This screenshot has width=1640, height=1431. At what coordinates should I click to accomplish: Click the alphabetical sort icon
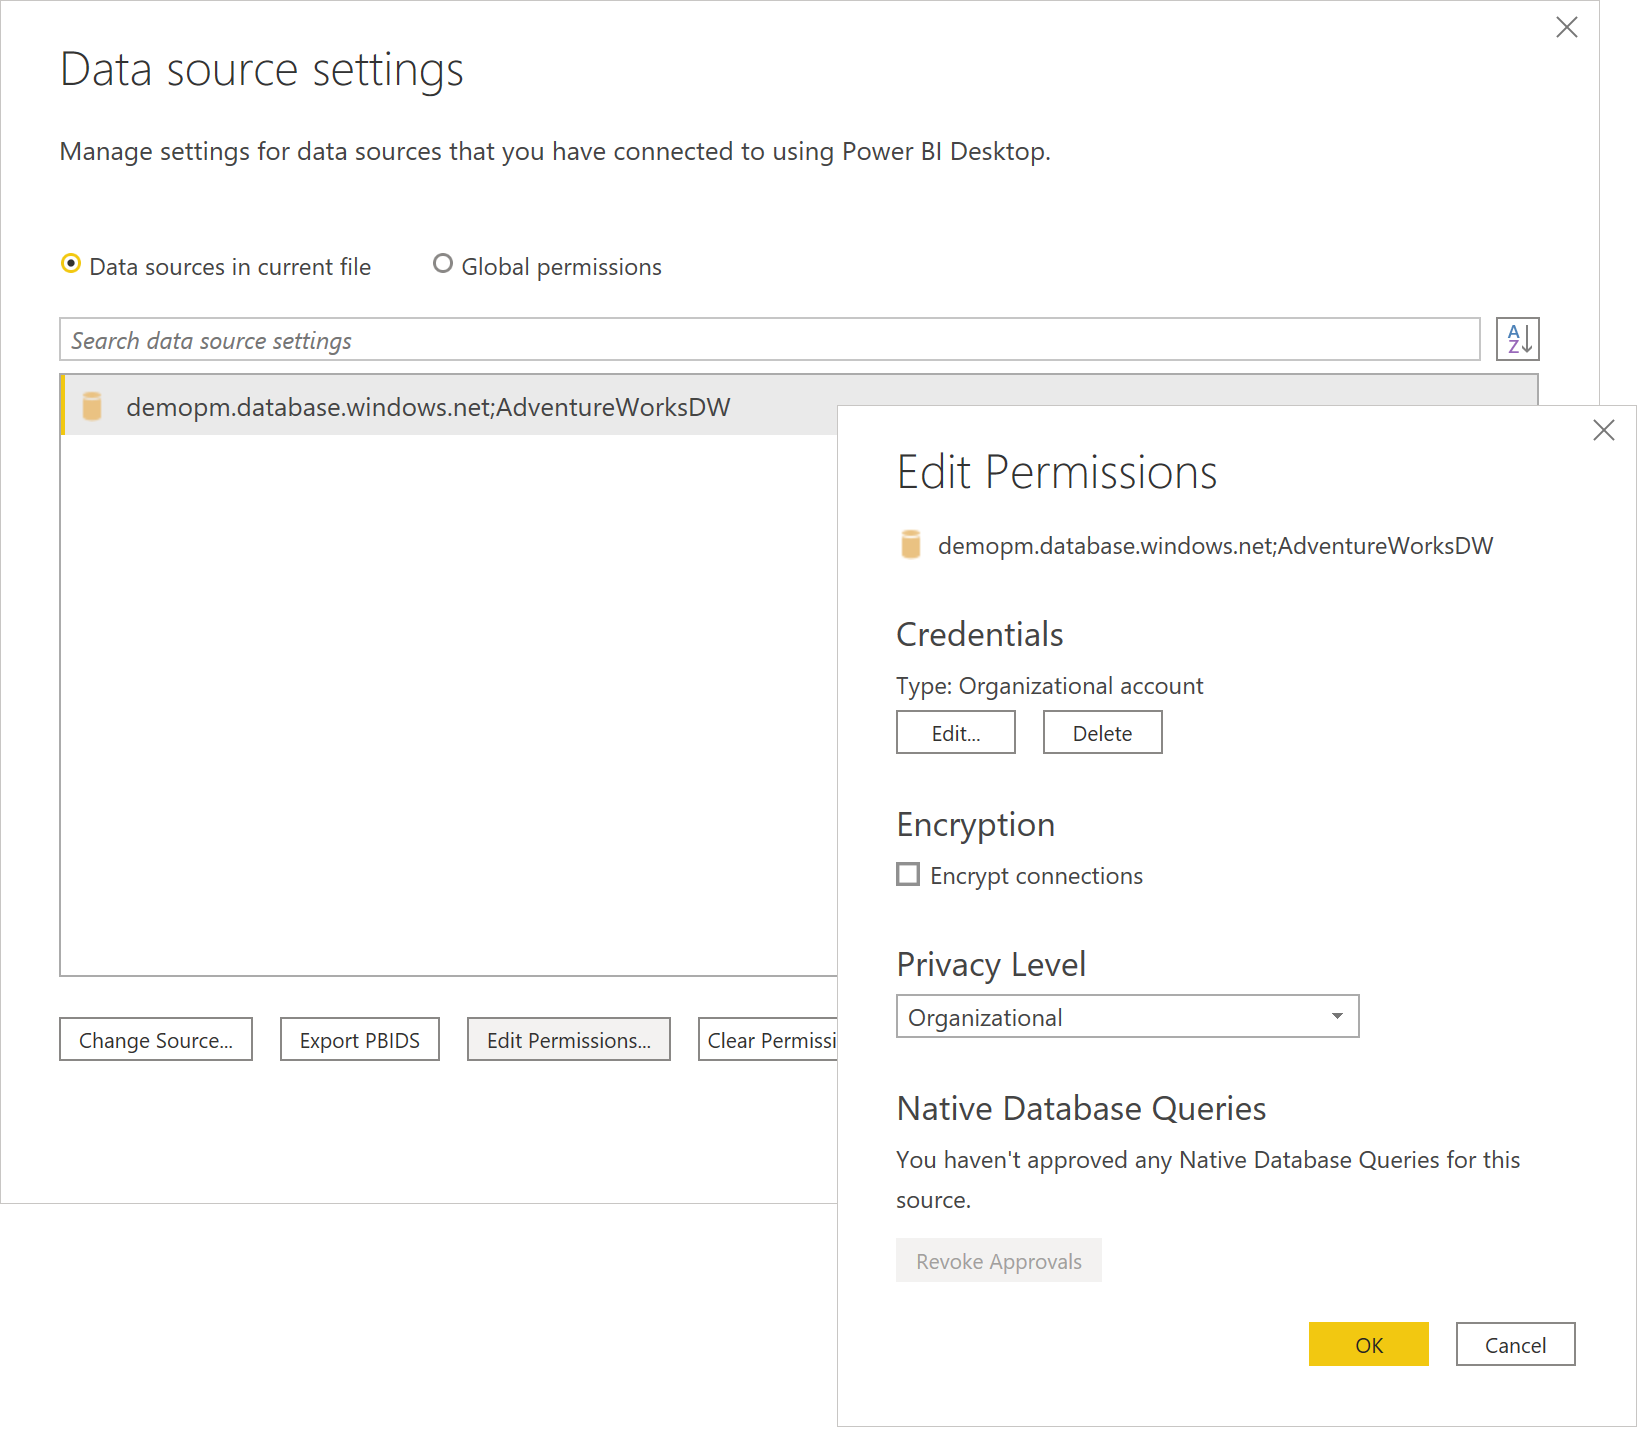pyautogui.click(x=1516, y=339)
